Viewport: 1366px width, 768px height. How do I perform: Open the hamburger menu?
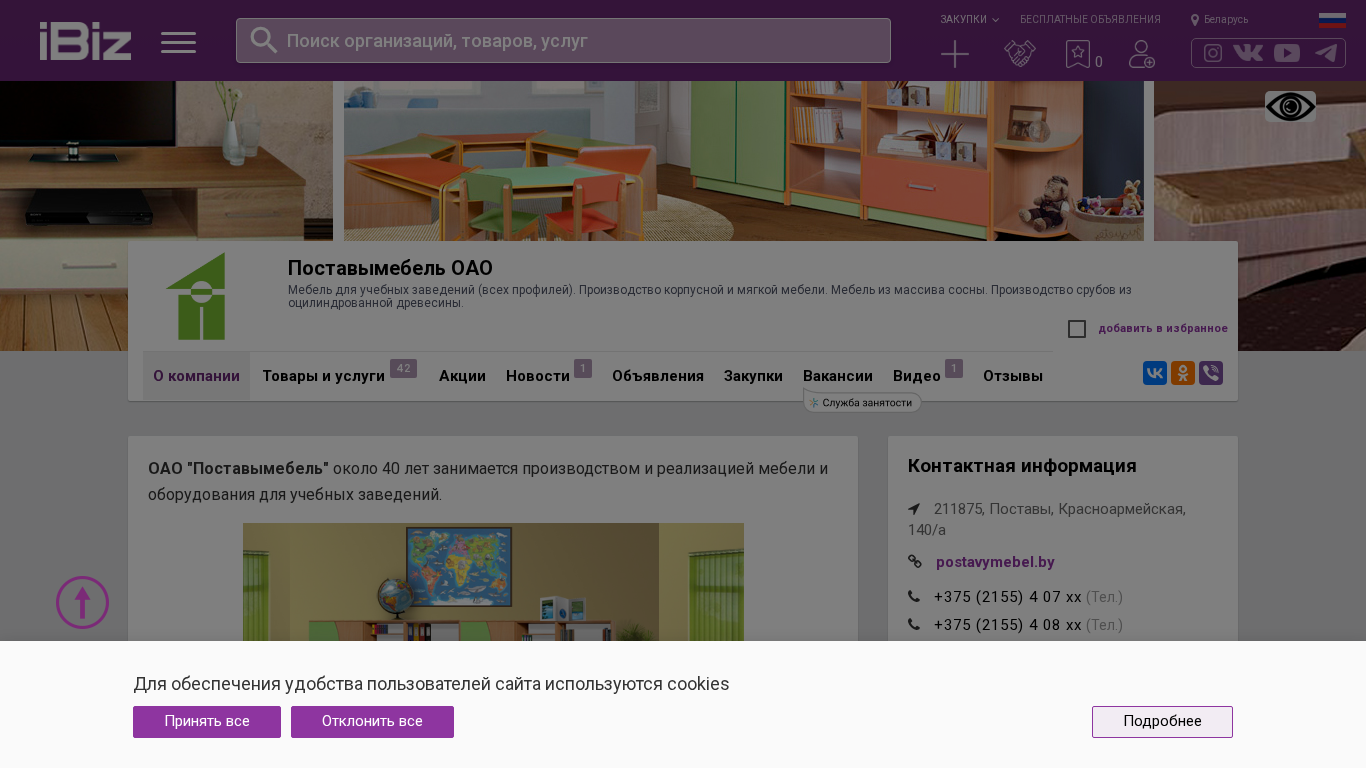click(x=178, y=42)
